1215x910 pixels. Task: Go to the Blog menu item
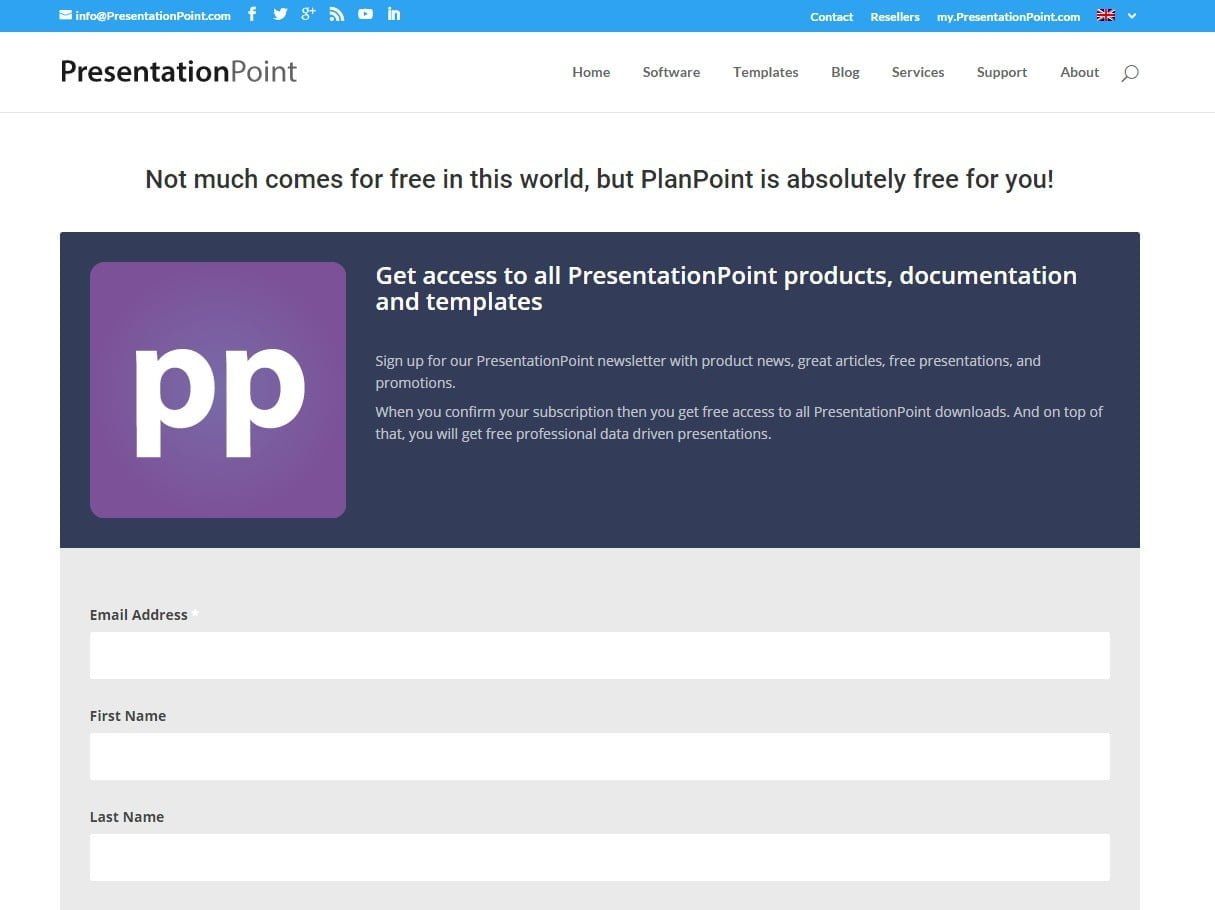coord(845,72)
